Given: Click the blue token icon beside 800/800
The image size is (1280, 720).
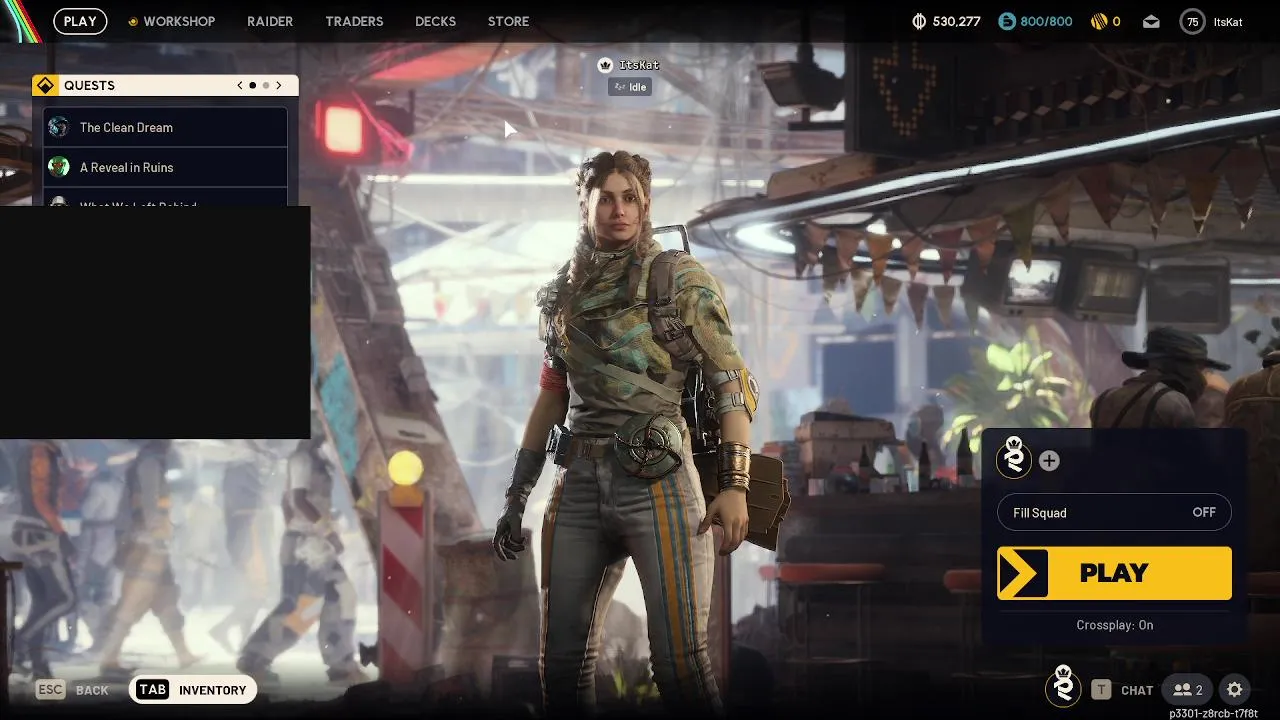Looking at the screenshot, I should pyautogui.click(x=1007, y=21).
